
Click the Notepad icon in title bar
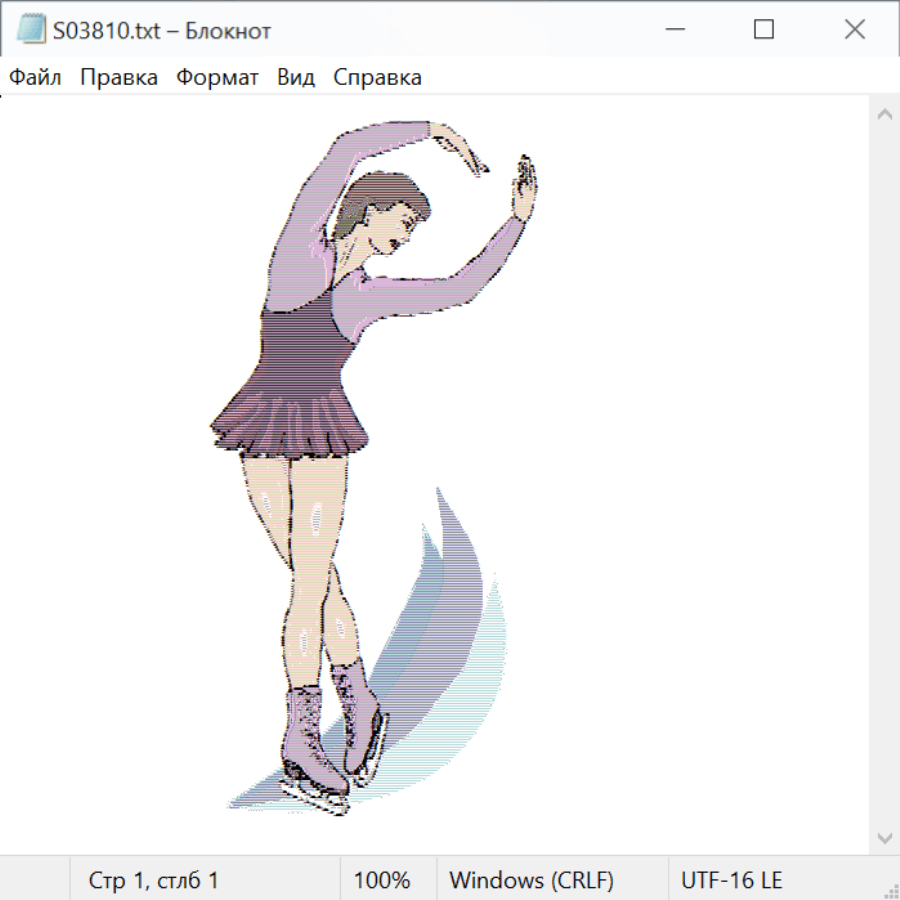pos(31,30)
